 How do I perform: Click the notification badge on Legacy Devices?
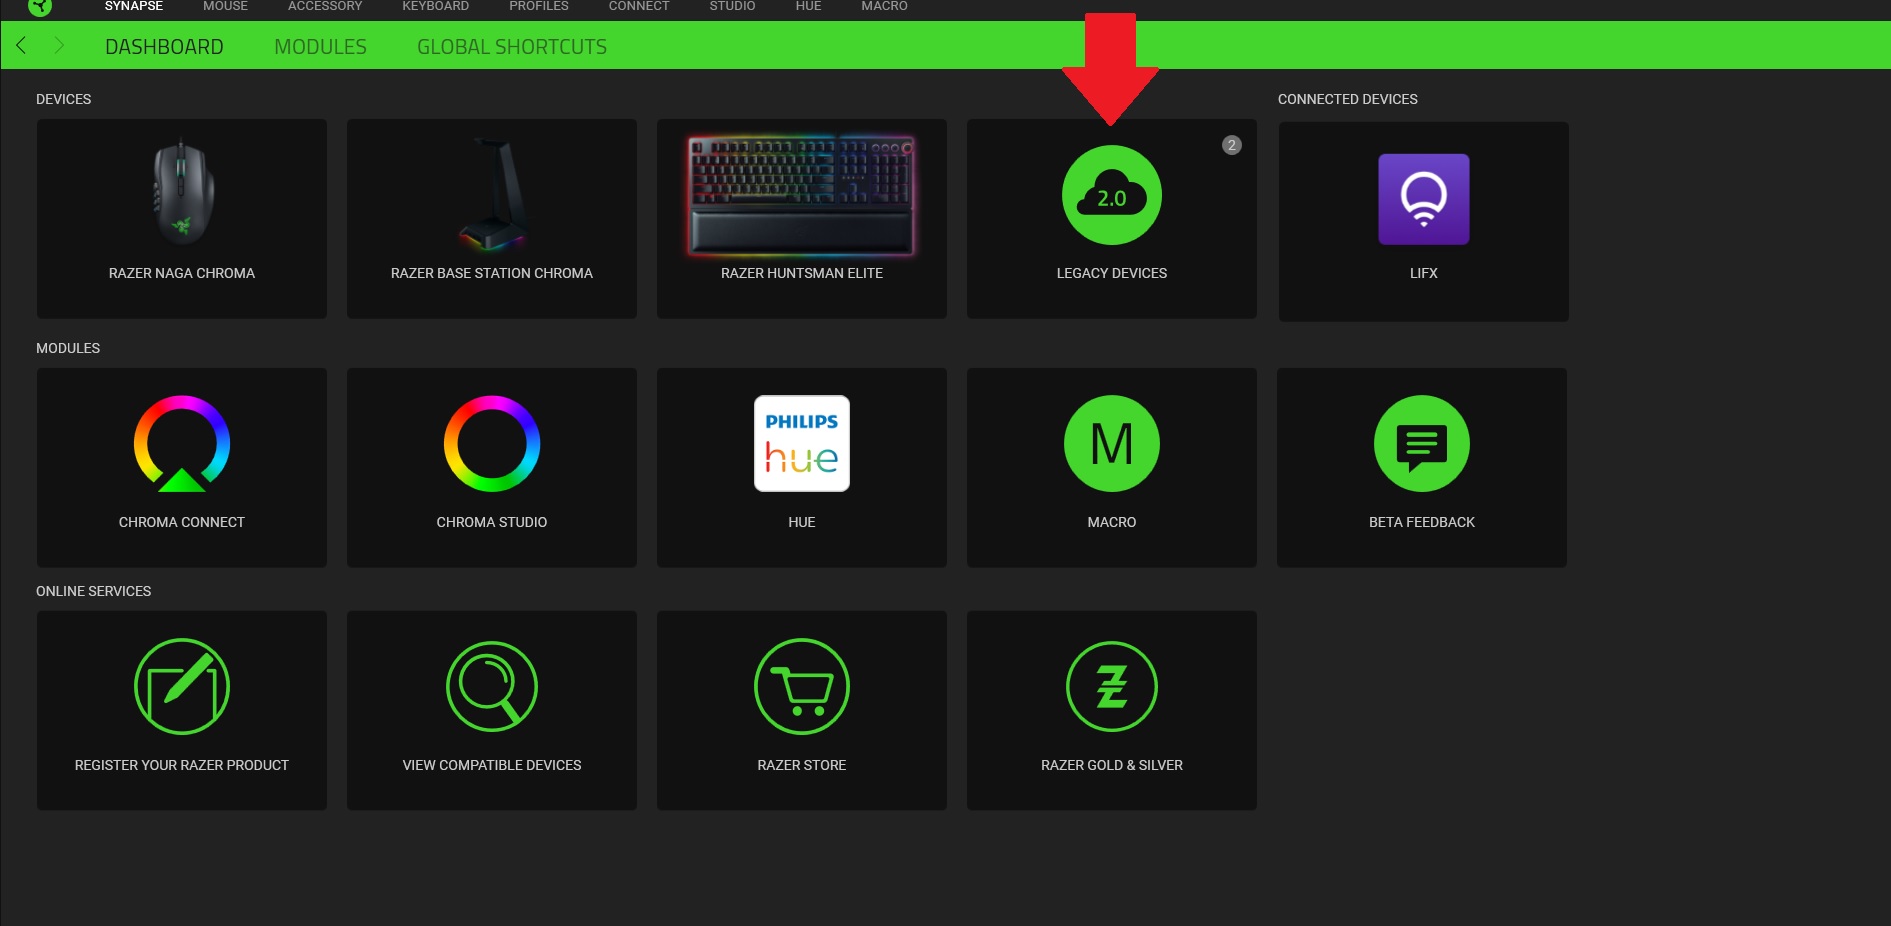click(x=1232, y=145)
